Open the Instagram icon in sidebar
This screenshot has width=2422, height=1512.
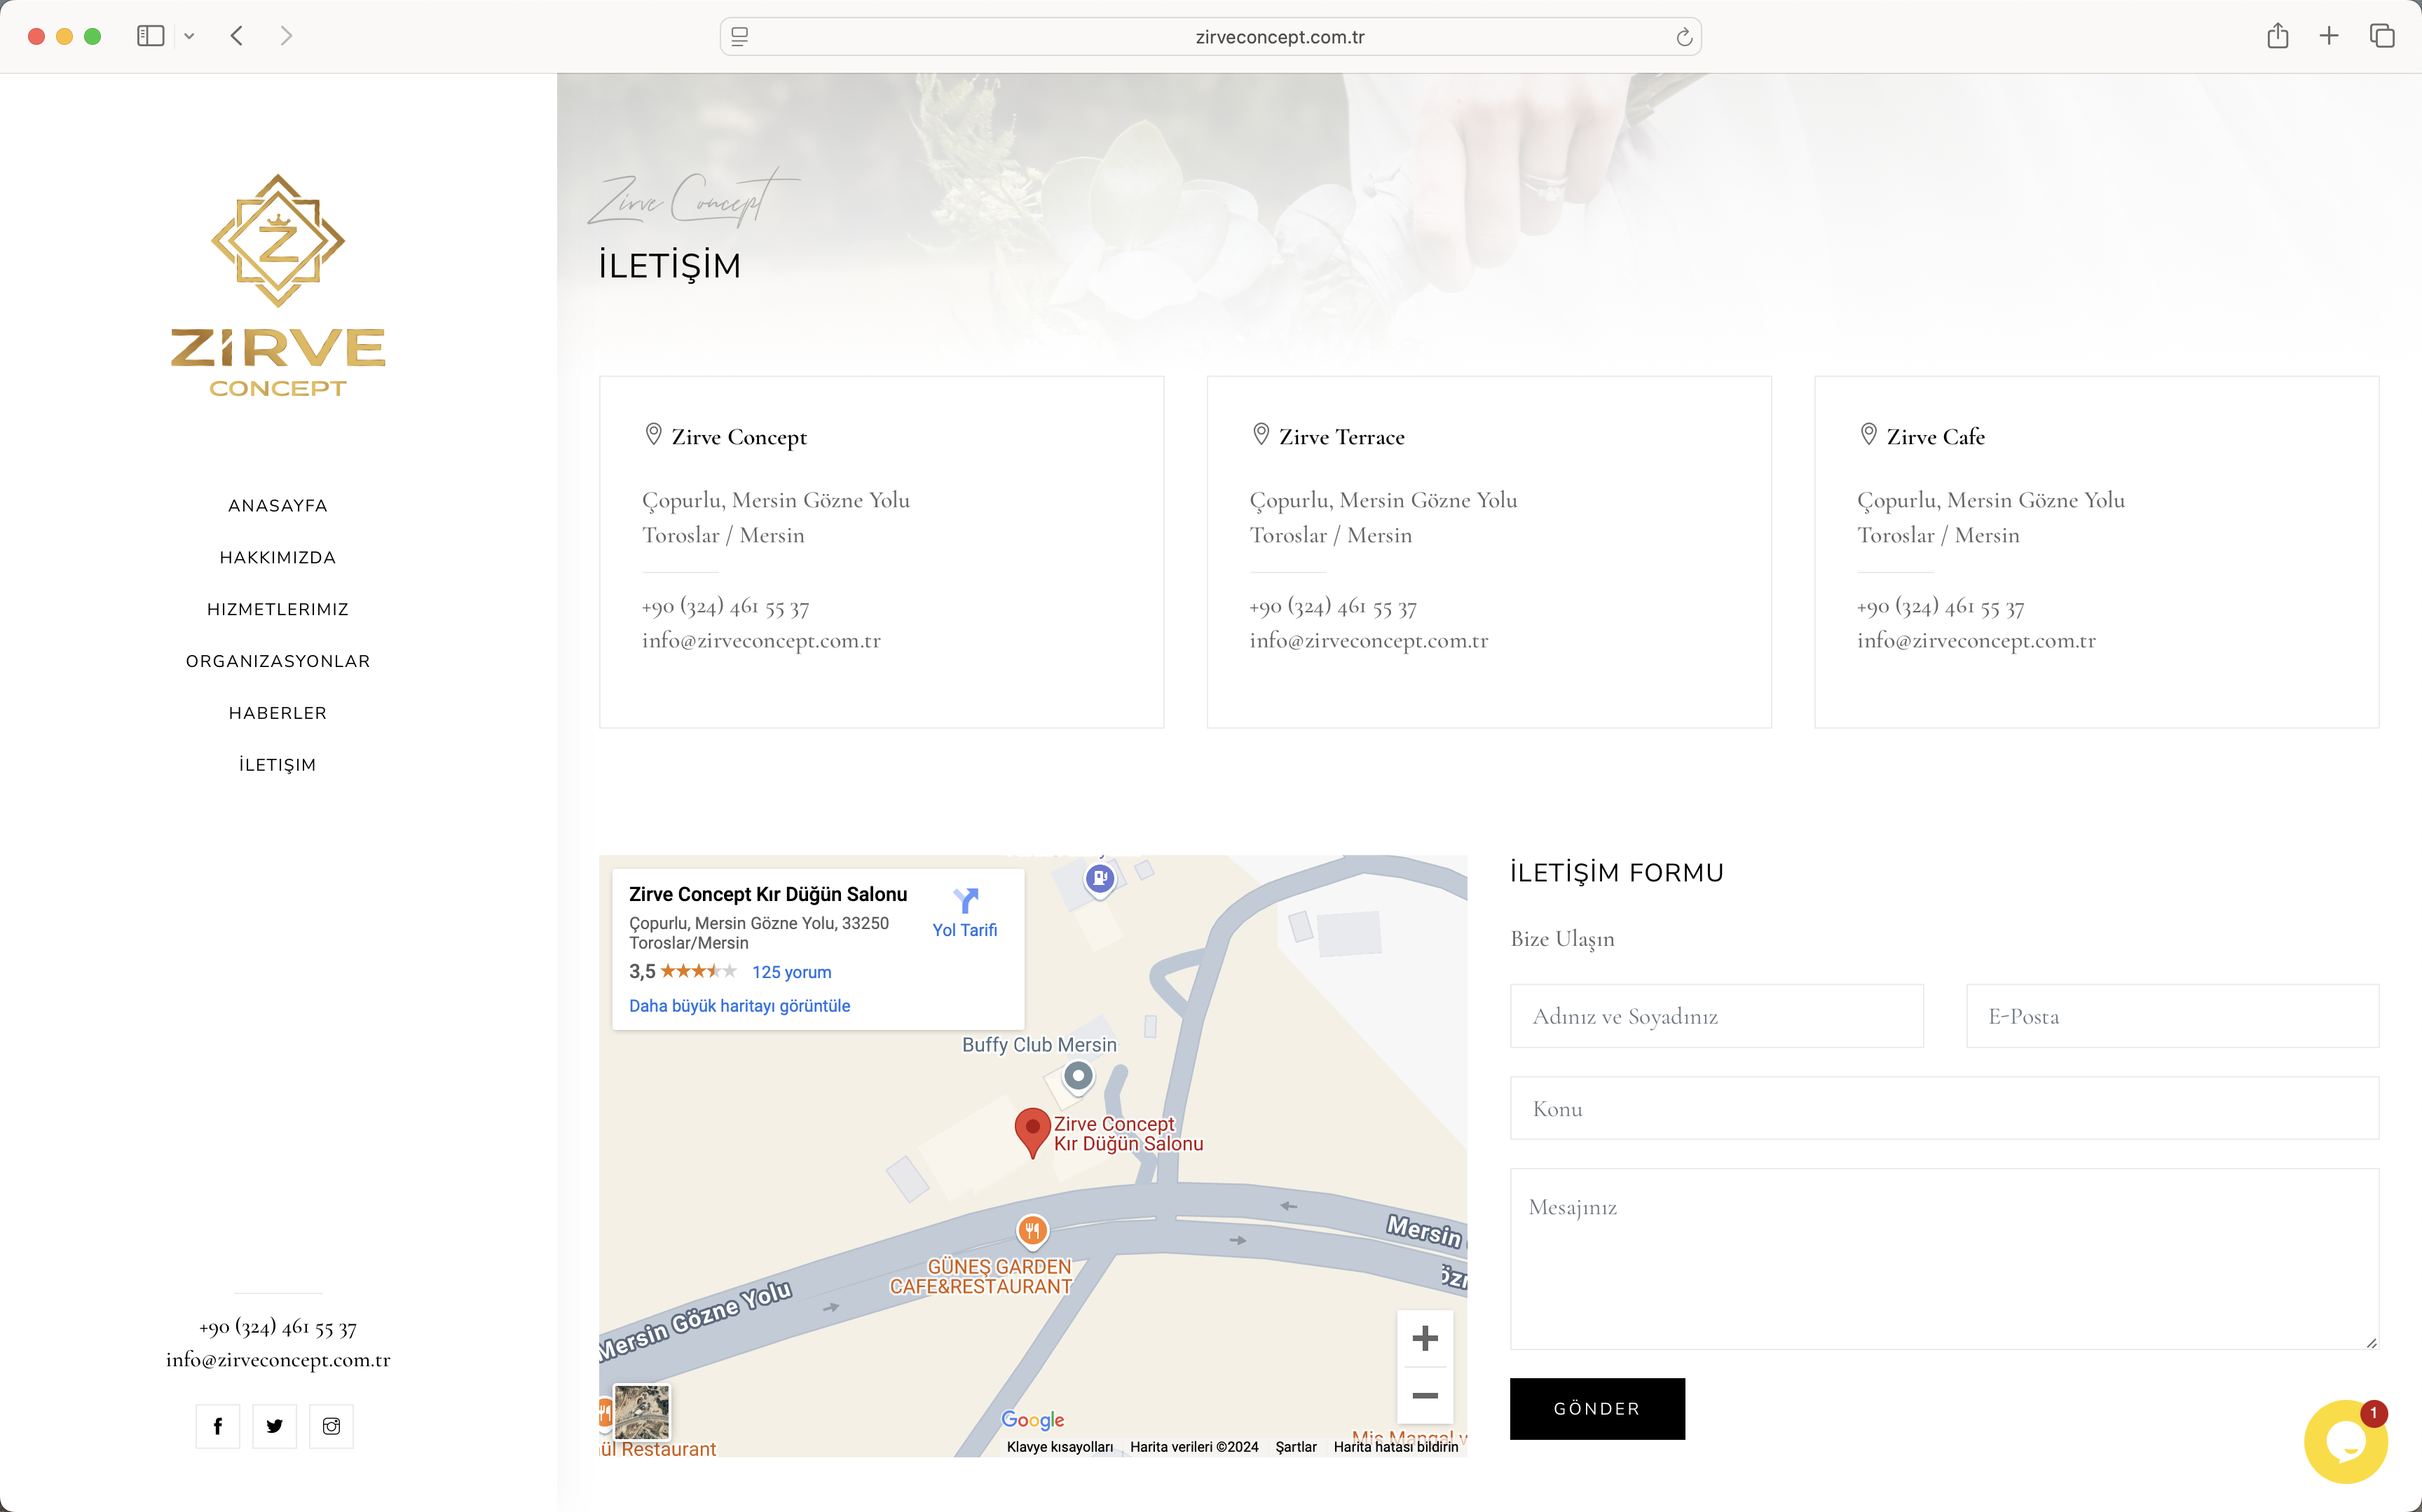[331, 1426]
